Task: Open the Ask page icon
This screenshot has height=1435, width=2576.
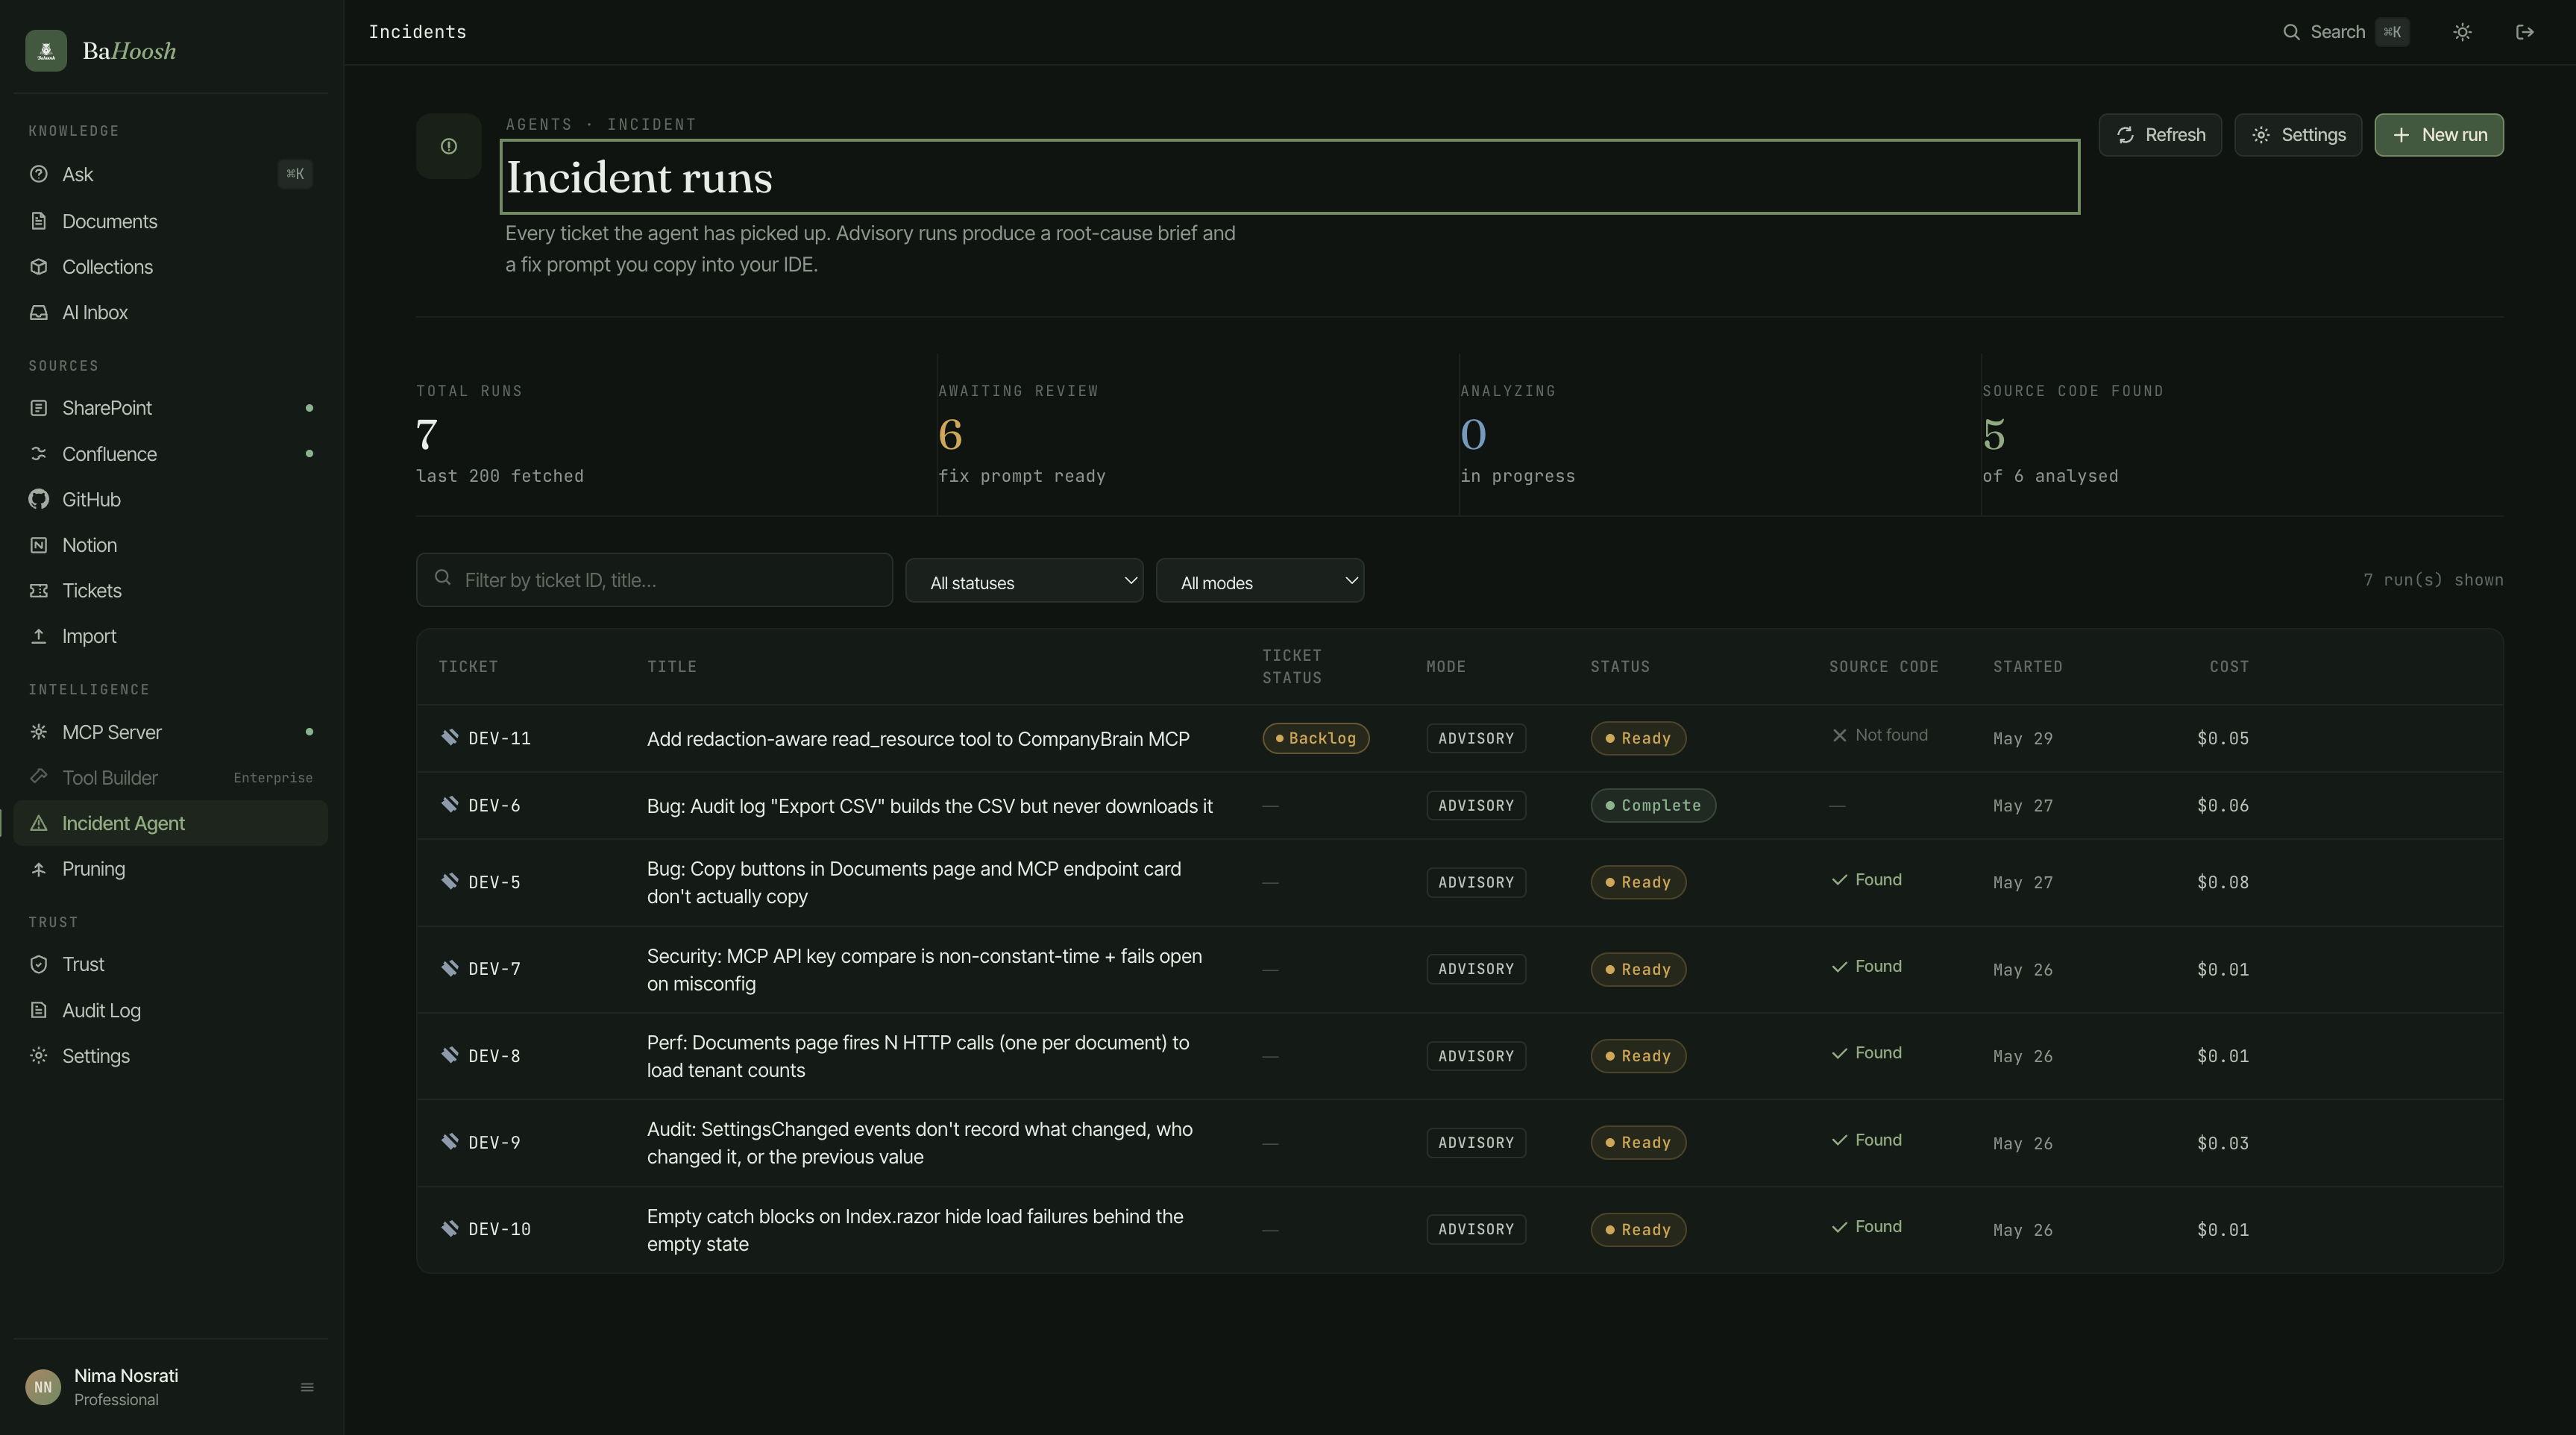Action: pyautogui.click(x=39, y=174)
